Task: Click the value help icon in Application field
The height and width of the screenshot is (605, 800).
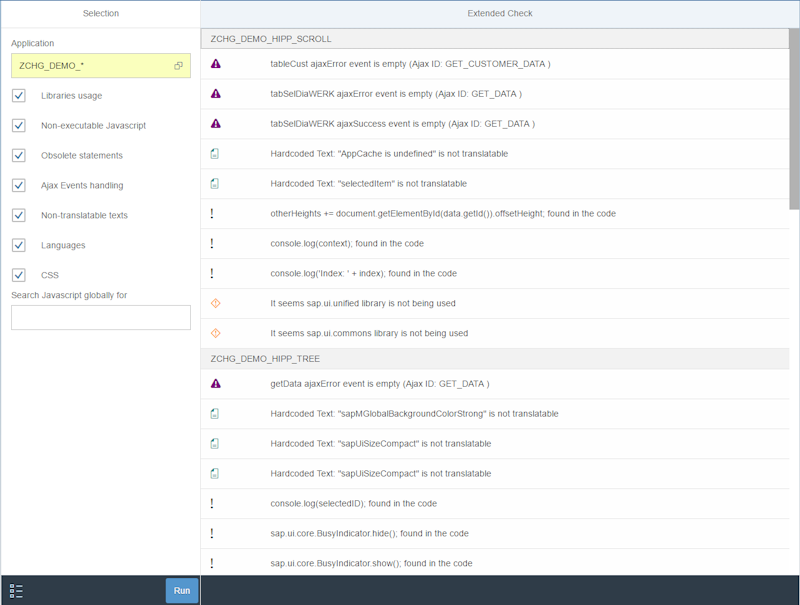Action: point(179,65)
